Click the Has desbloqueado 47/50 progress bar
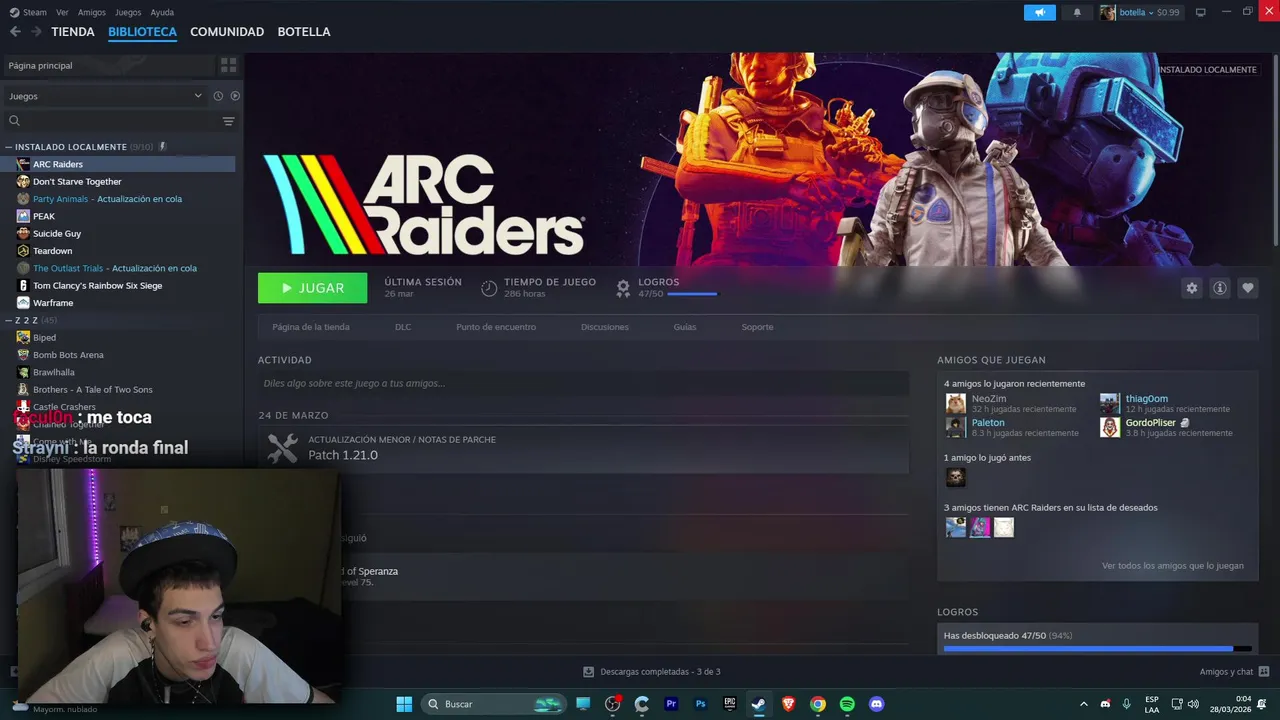 1098,648
